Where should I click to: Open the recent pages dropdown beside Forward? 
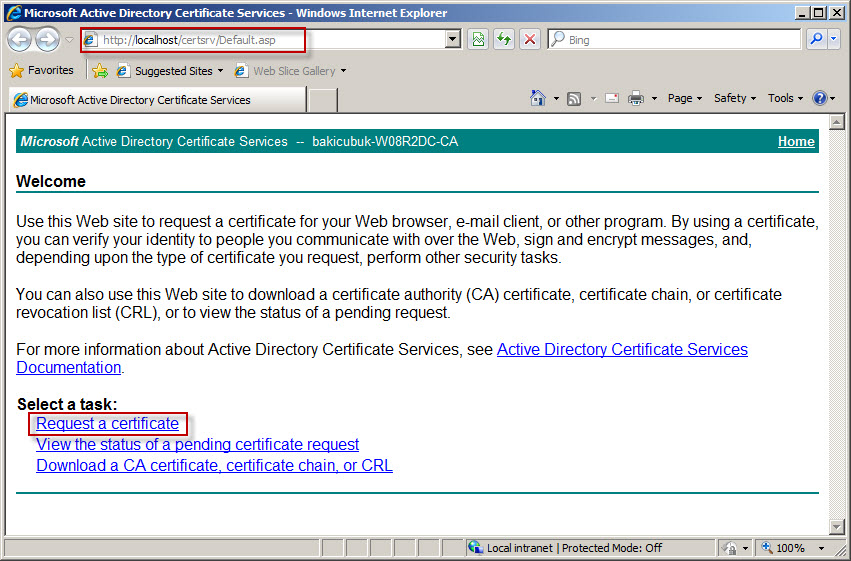point(69,40)
